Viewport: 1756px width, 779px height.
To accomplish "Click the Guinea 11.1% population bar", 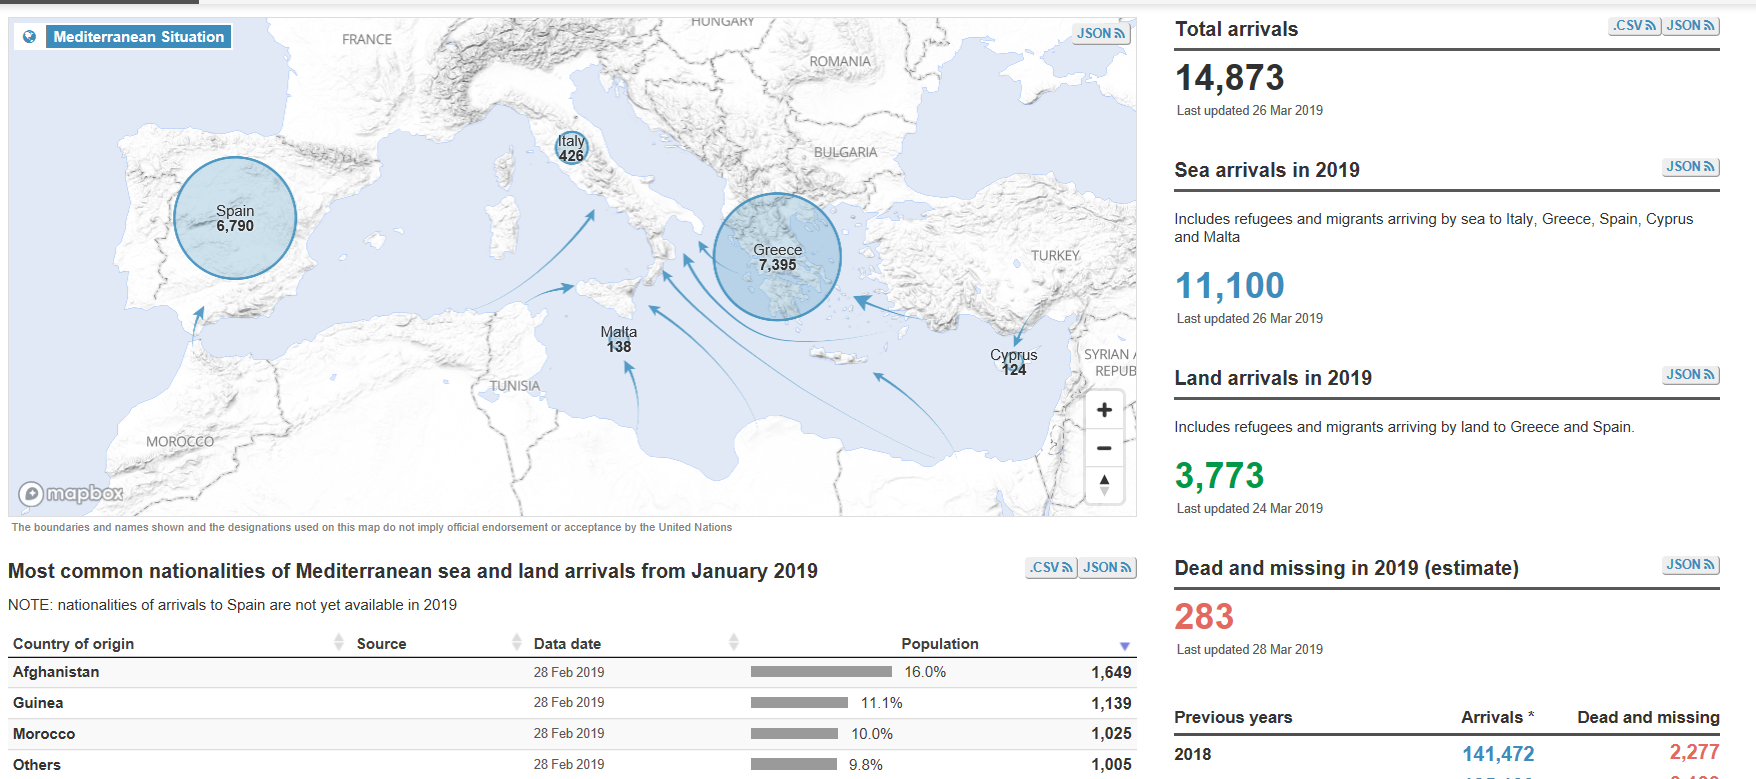I will coord(799,703).
